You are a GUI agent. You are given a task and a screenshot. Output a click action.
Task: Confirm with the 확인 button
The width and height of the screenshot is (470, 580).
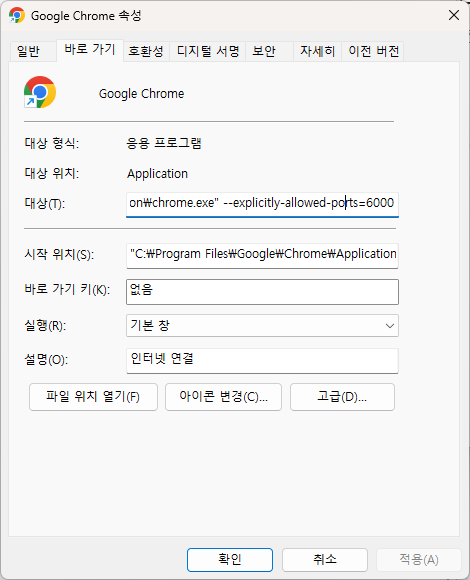pos(230,560)
